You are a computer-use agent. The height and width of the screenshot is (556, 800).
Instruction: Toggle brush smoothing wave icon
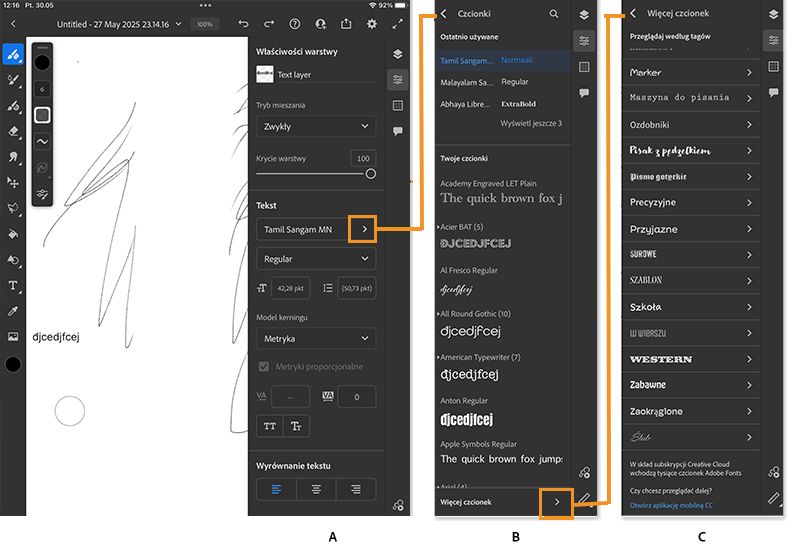pyautogui.click(x=42, y=141)
